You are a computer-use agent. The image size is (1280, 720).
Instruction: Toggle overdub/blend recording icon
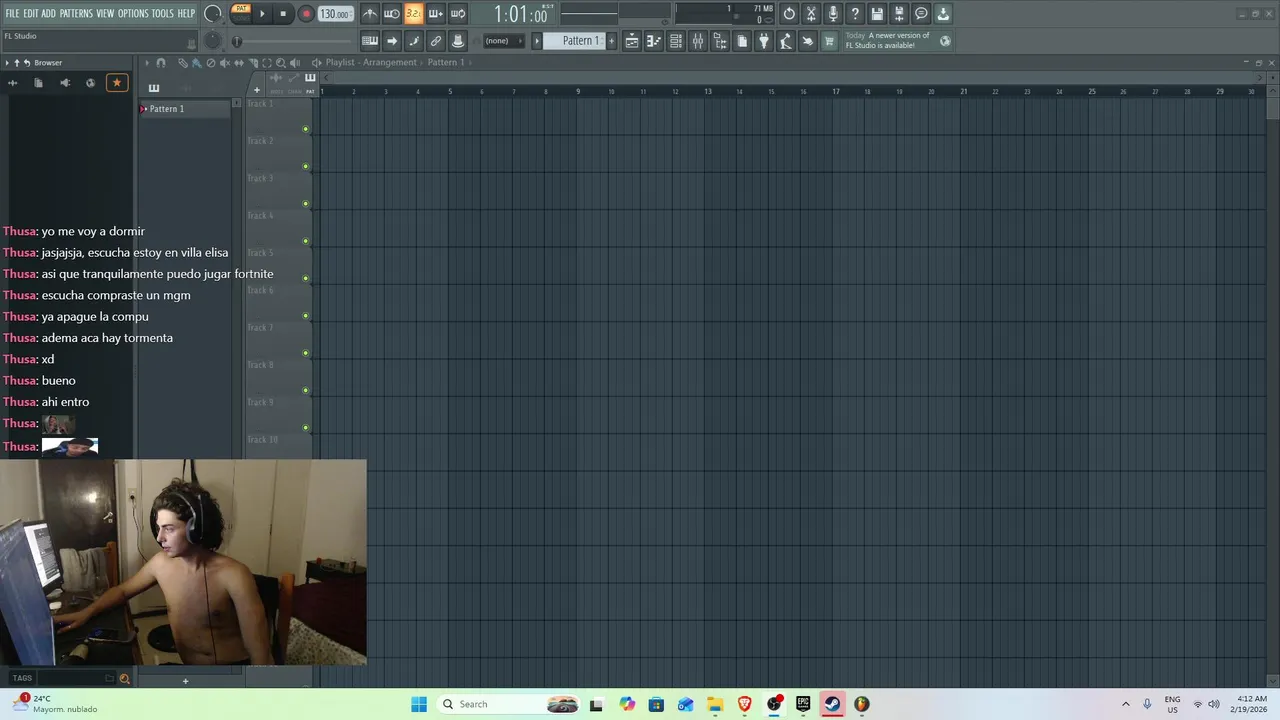(x=435, y=14)
